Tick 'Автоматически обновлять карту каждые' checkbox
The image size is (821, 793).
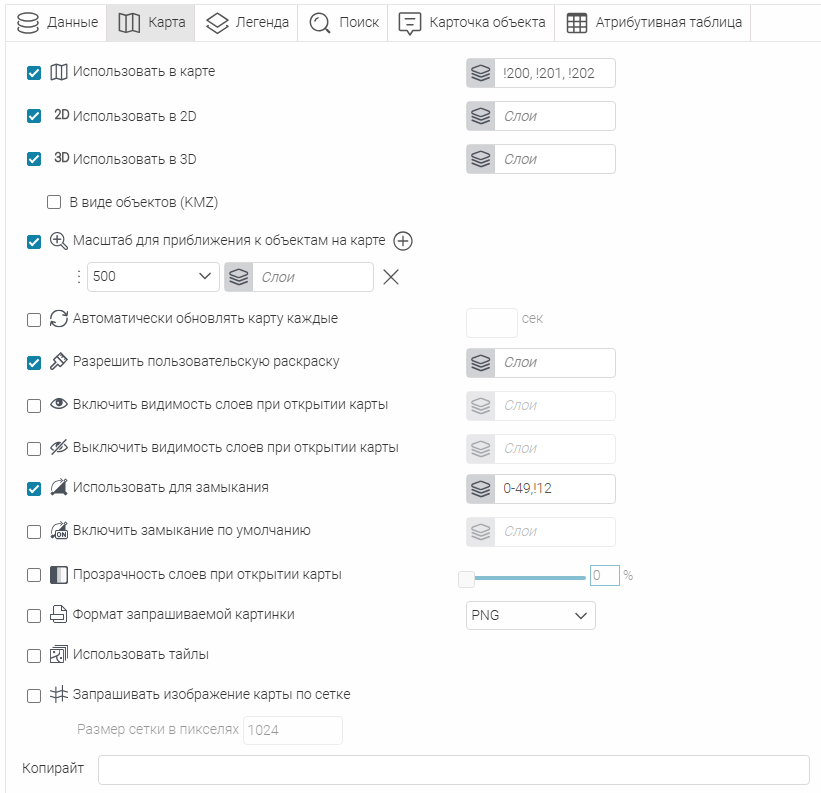pos(34,320)
